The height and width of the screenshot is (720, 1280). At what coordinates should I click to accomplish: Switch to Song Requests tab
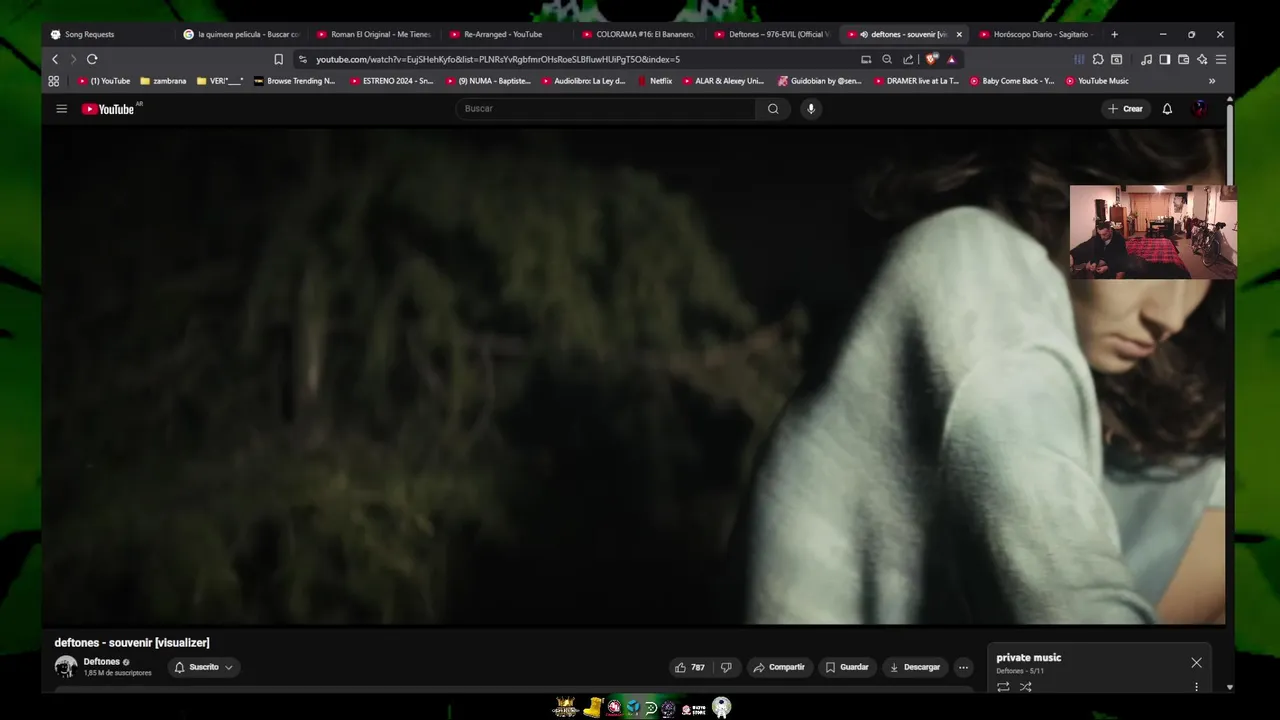coord(106,34)
